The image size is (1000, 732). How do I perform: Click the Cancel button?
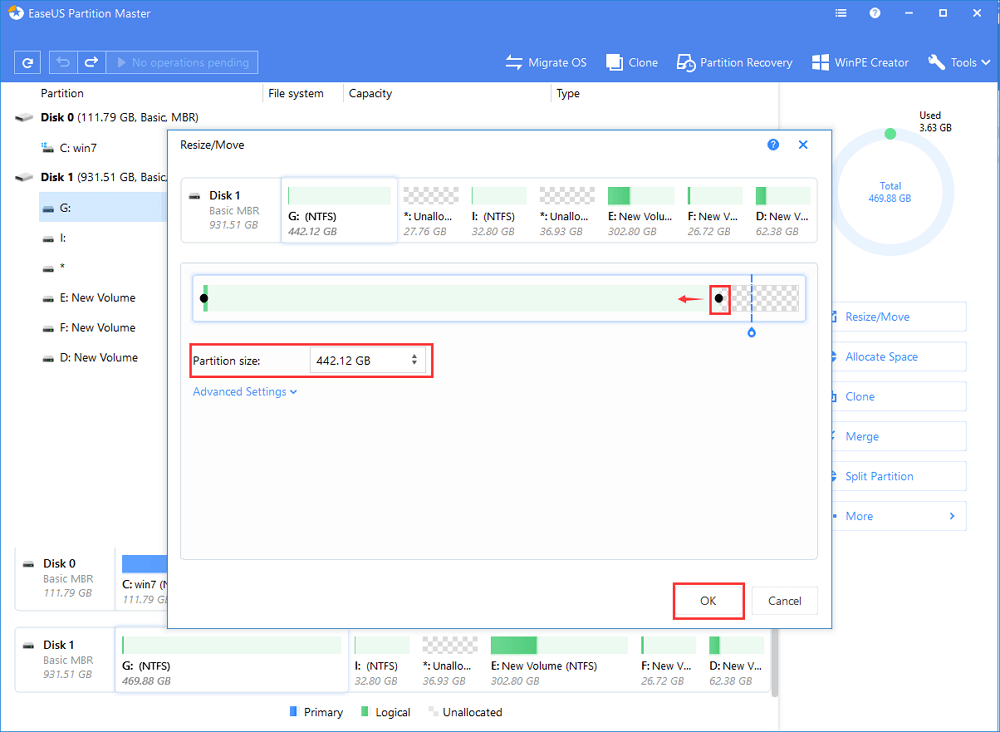click(x=784, y=601)
